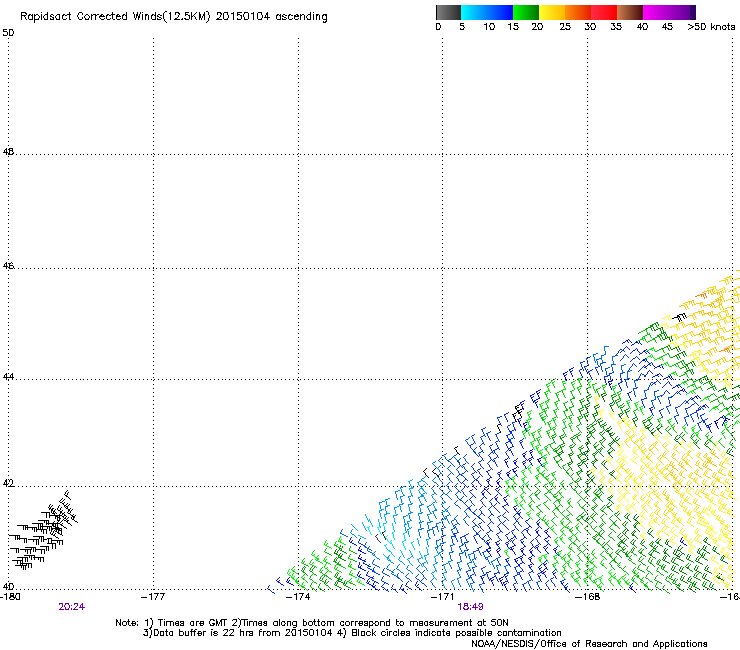Screen dimensions: 740x650
Task: Click the red 30-35 knots legend swatch
Action: pos(604,12)
